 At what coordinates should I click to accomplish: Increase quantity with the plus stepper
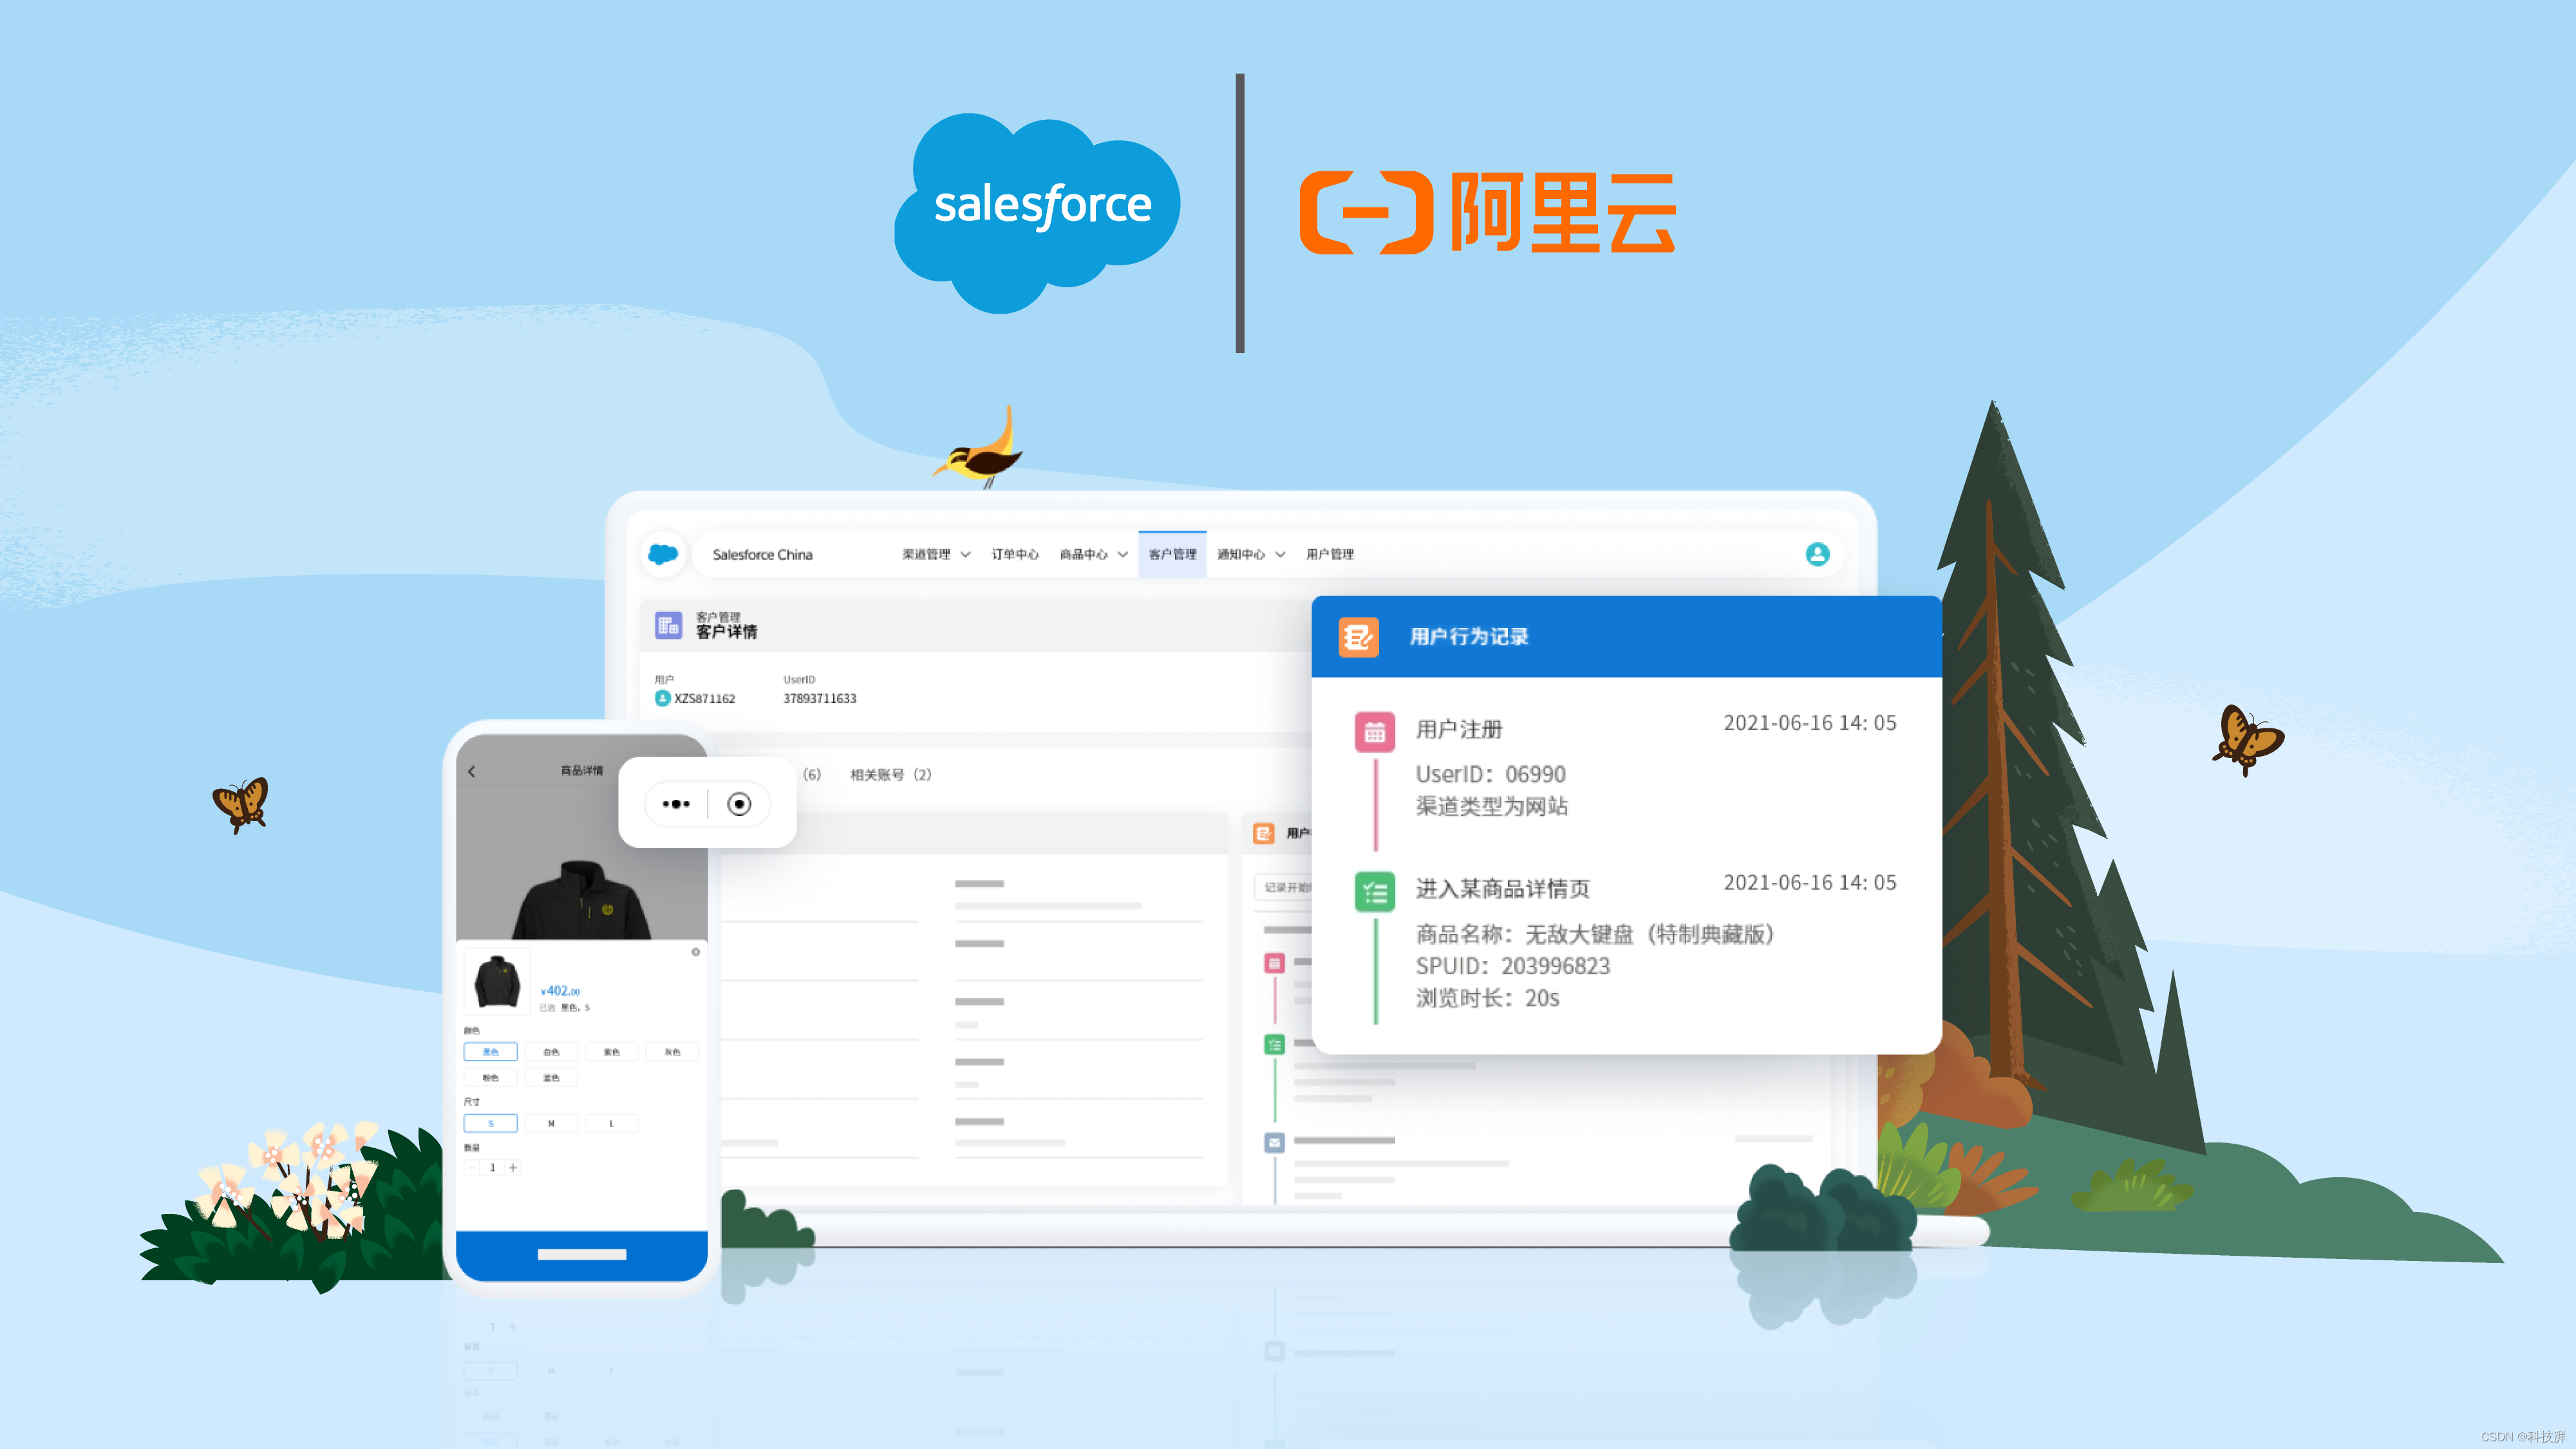click(x=513, y=1167)
